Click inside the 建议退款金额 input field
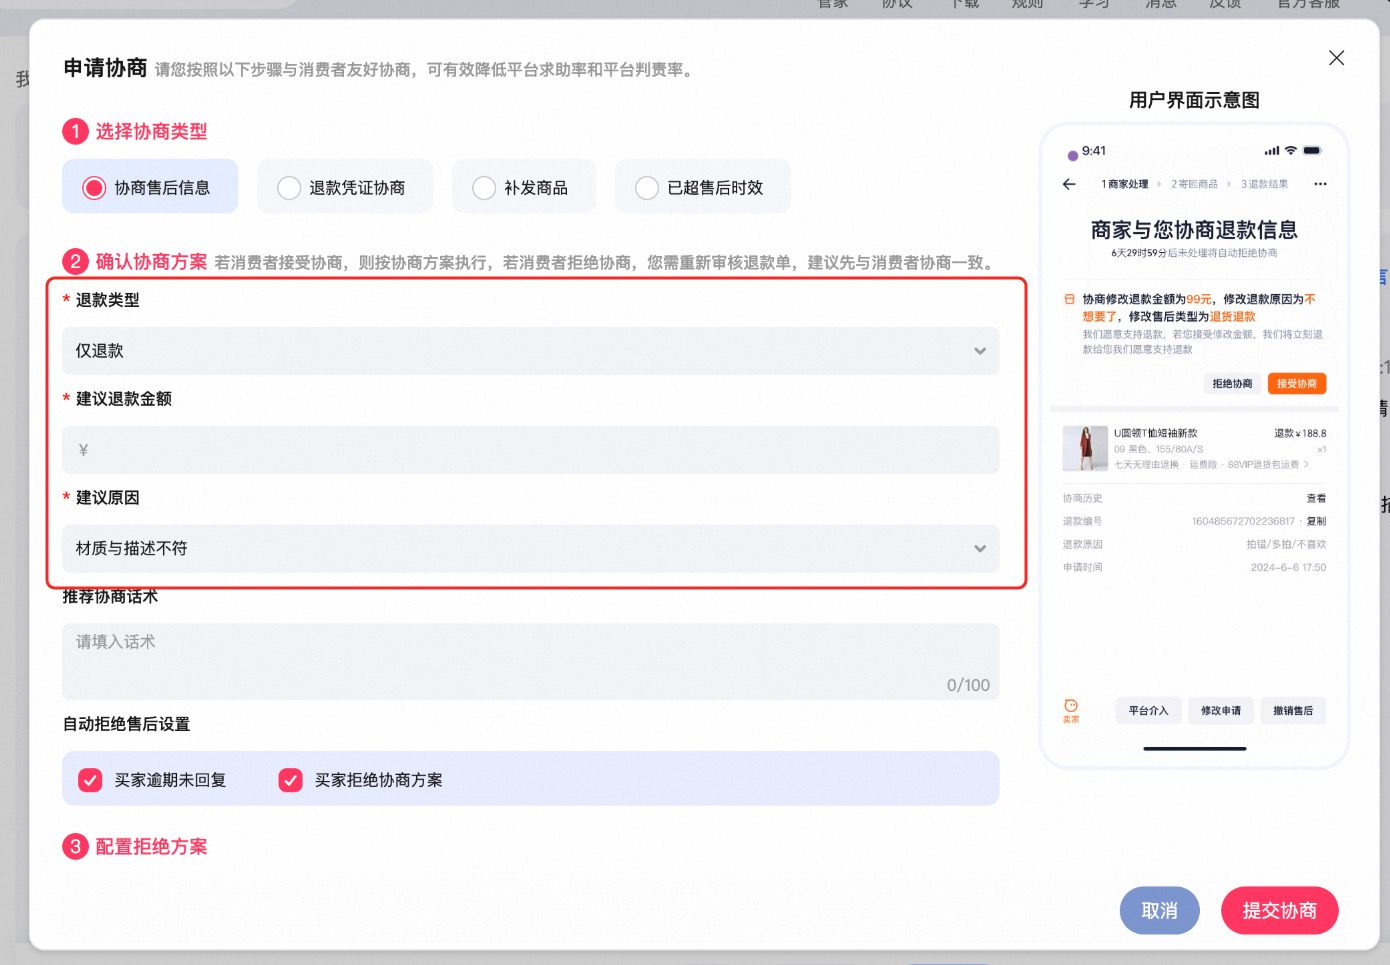 (x=529, y=450)
